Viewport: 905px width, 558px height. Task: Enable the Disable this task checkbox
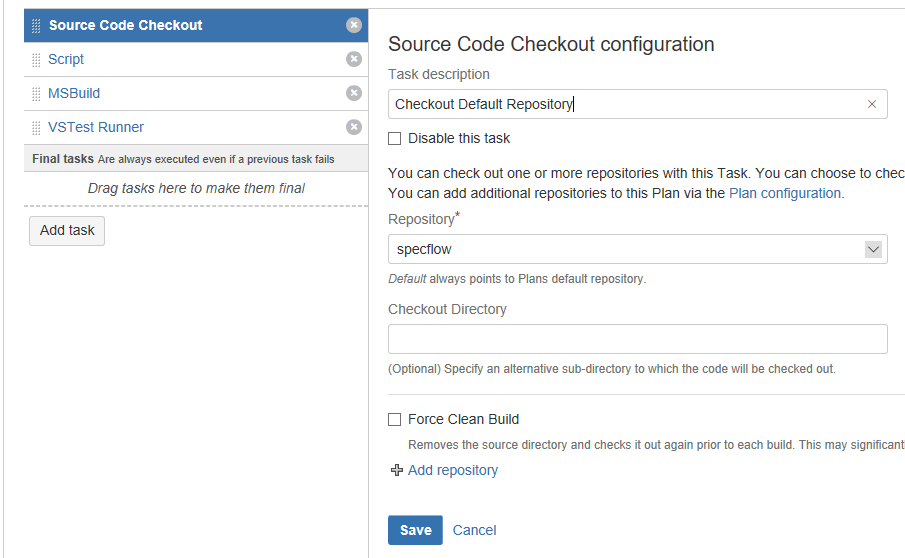point(395,138)
